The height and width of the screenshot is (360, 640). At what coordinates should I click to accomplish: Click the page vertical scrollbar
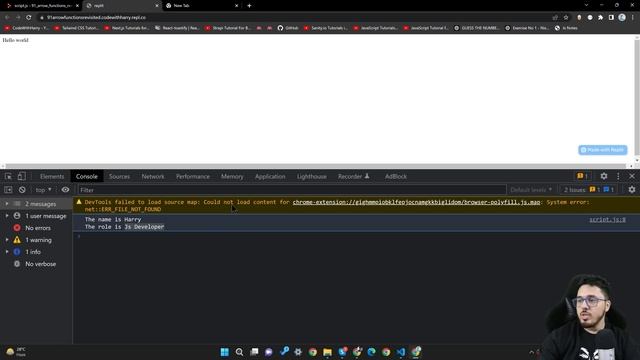[x=637, y=98]
